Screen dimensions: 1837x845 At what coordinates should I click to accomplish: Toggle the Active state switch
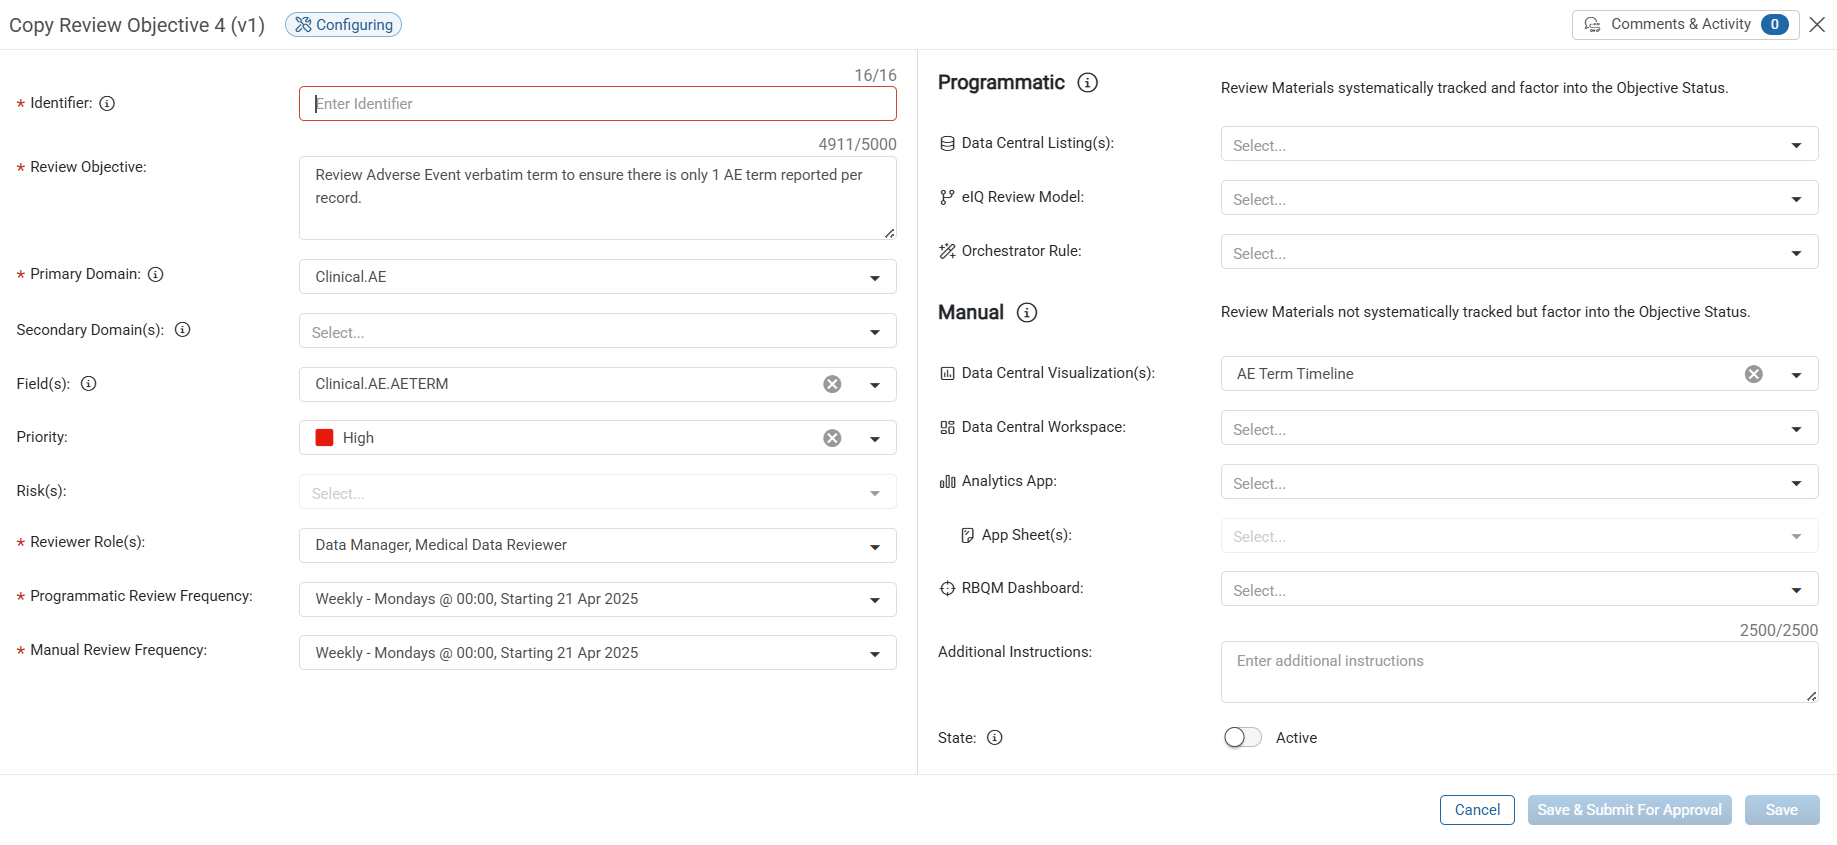tap(1243, 737)
